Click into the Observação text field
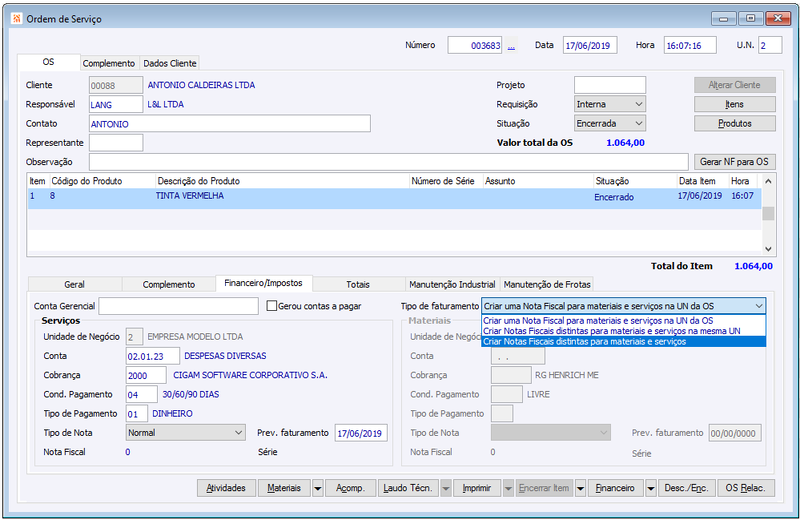 (389, 162)
